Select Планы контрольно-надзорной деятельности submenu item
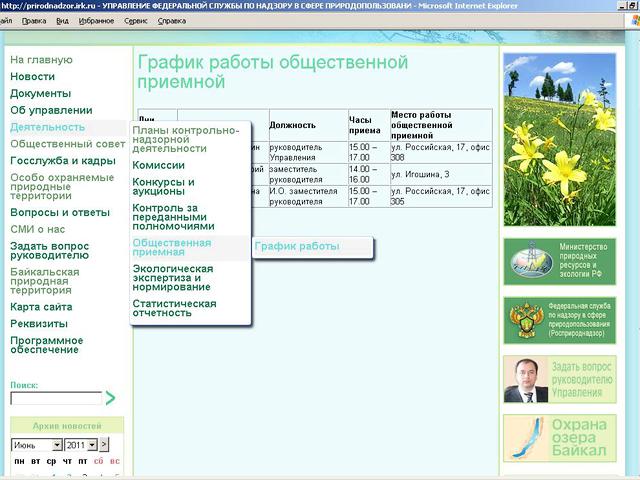The width and height of the screenshot is (640, 480). coord(186,140)
